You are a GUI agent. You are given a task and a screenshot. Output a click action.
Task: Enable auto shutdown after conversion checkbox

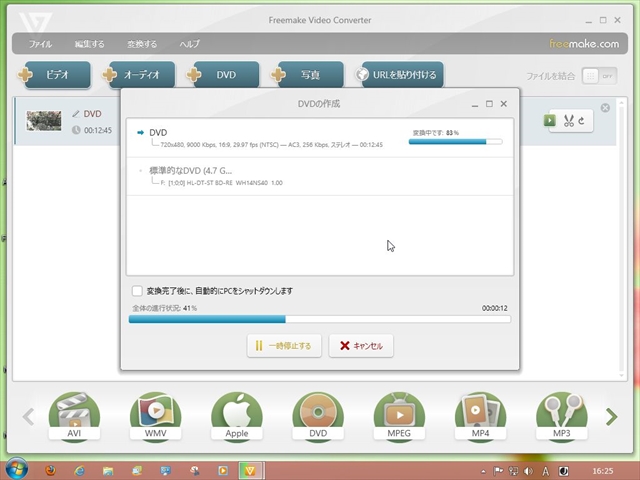(x=137, y=291)
